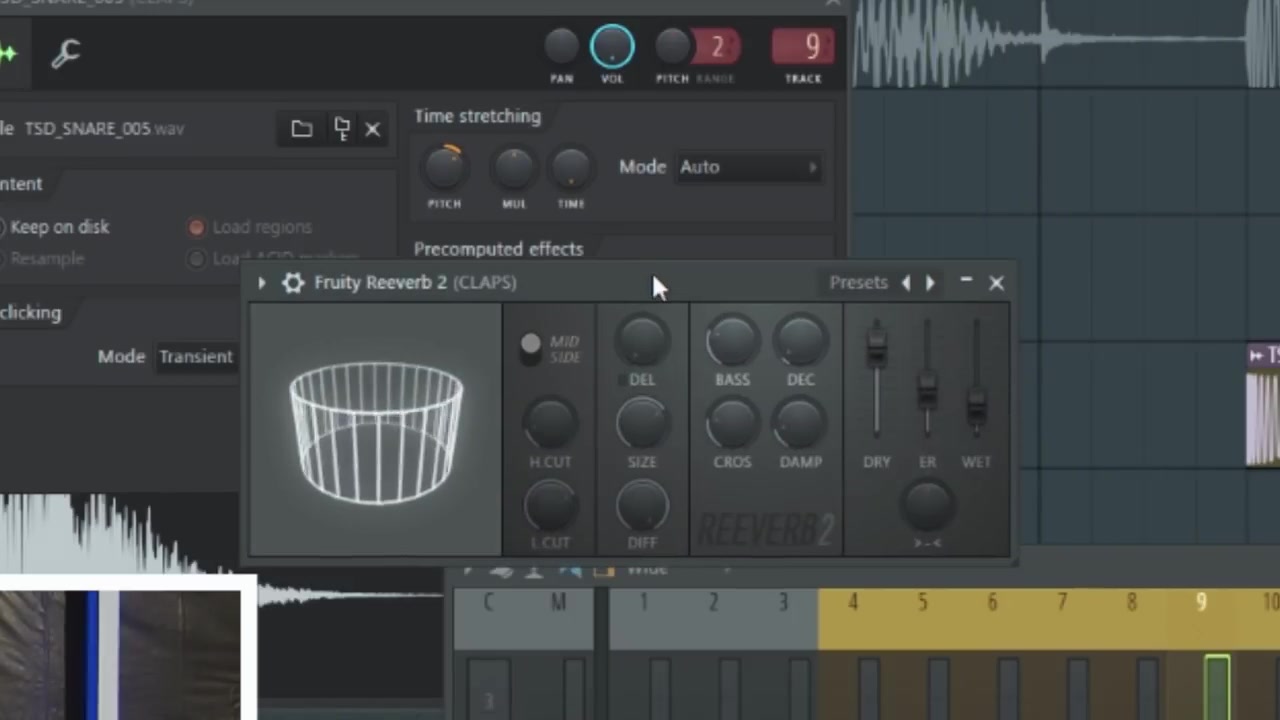Select mixer insert track 7

[1062, 603]
